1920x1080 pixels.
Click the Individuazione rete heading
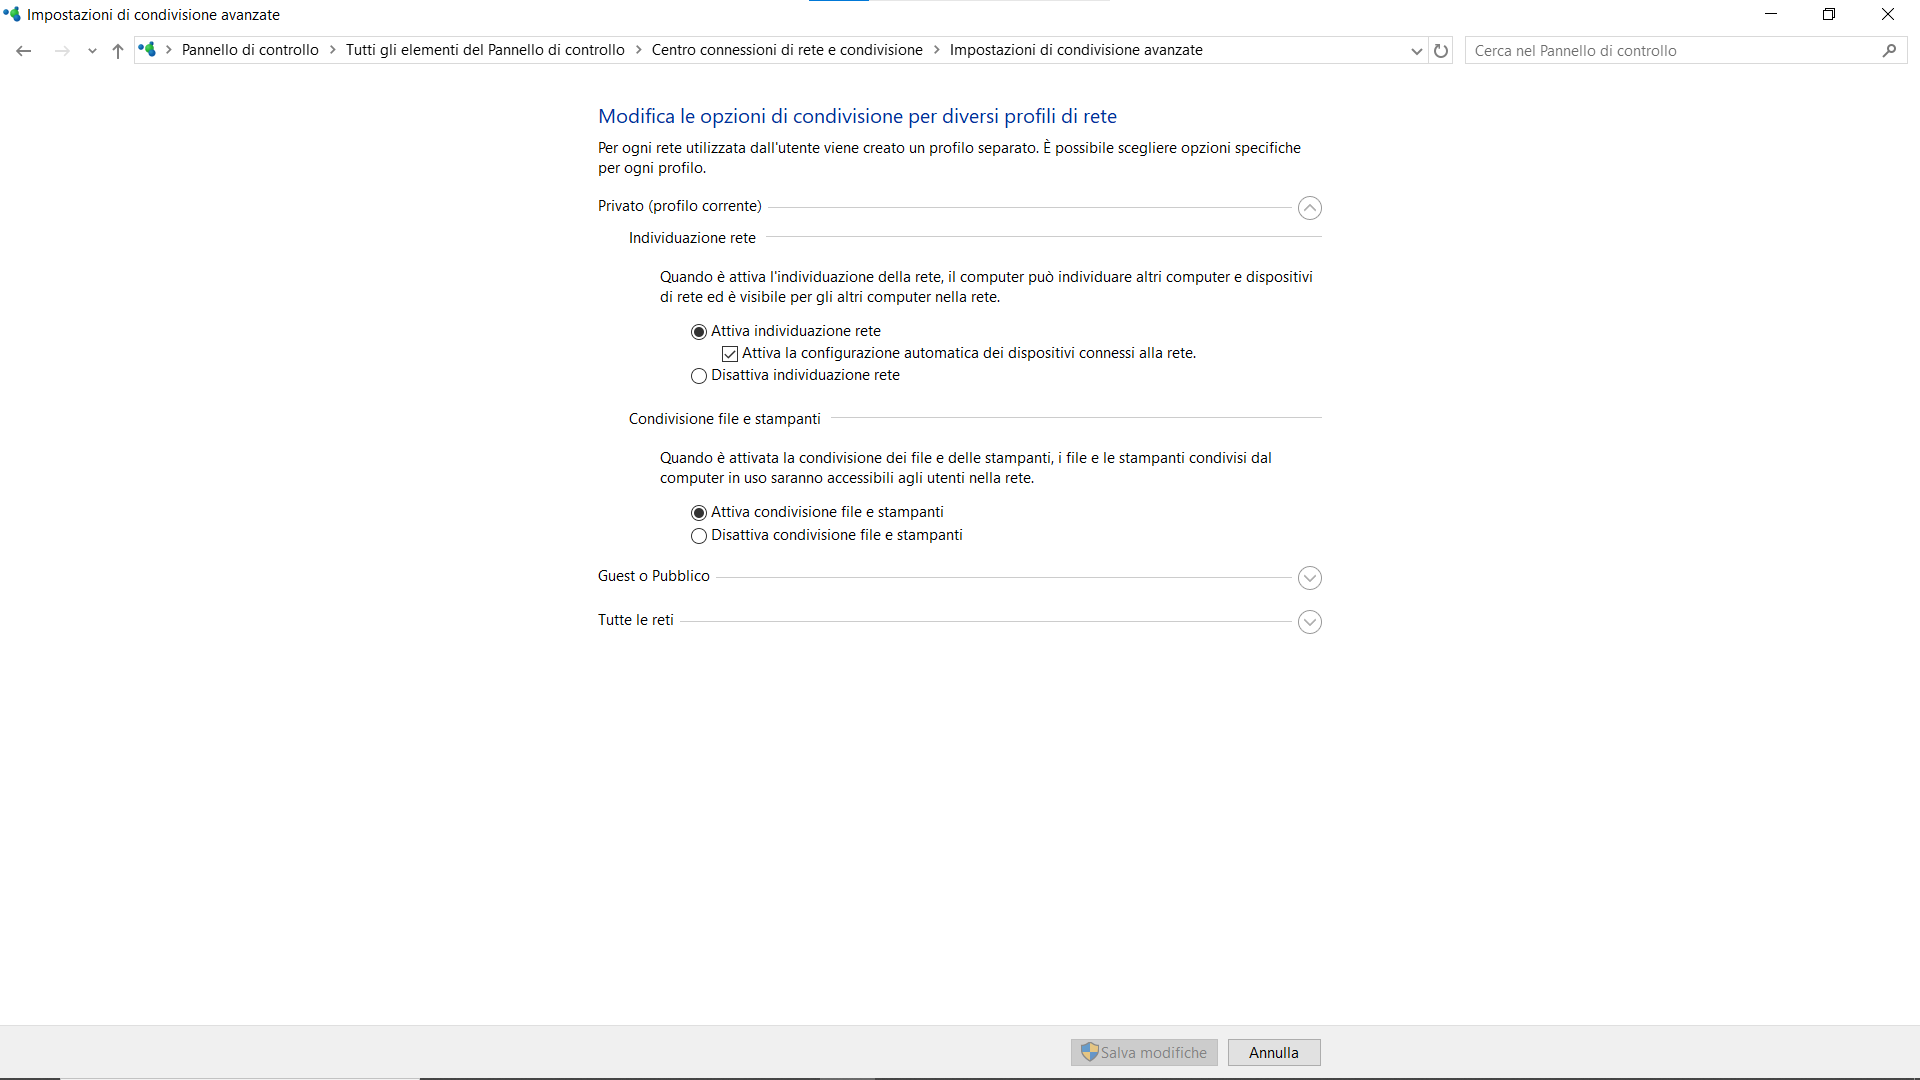tap(692, 238)
